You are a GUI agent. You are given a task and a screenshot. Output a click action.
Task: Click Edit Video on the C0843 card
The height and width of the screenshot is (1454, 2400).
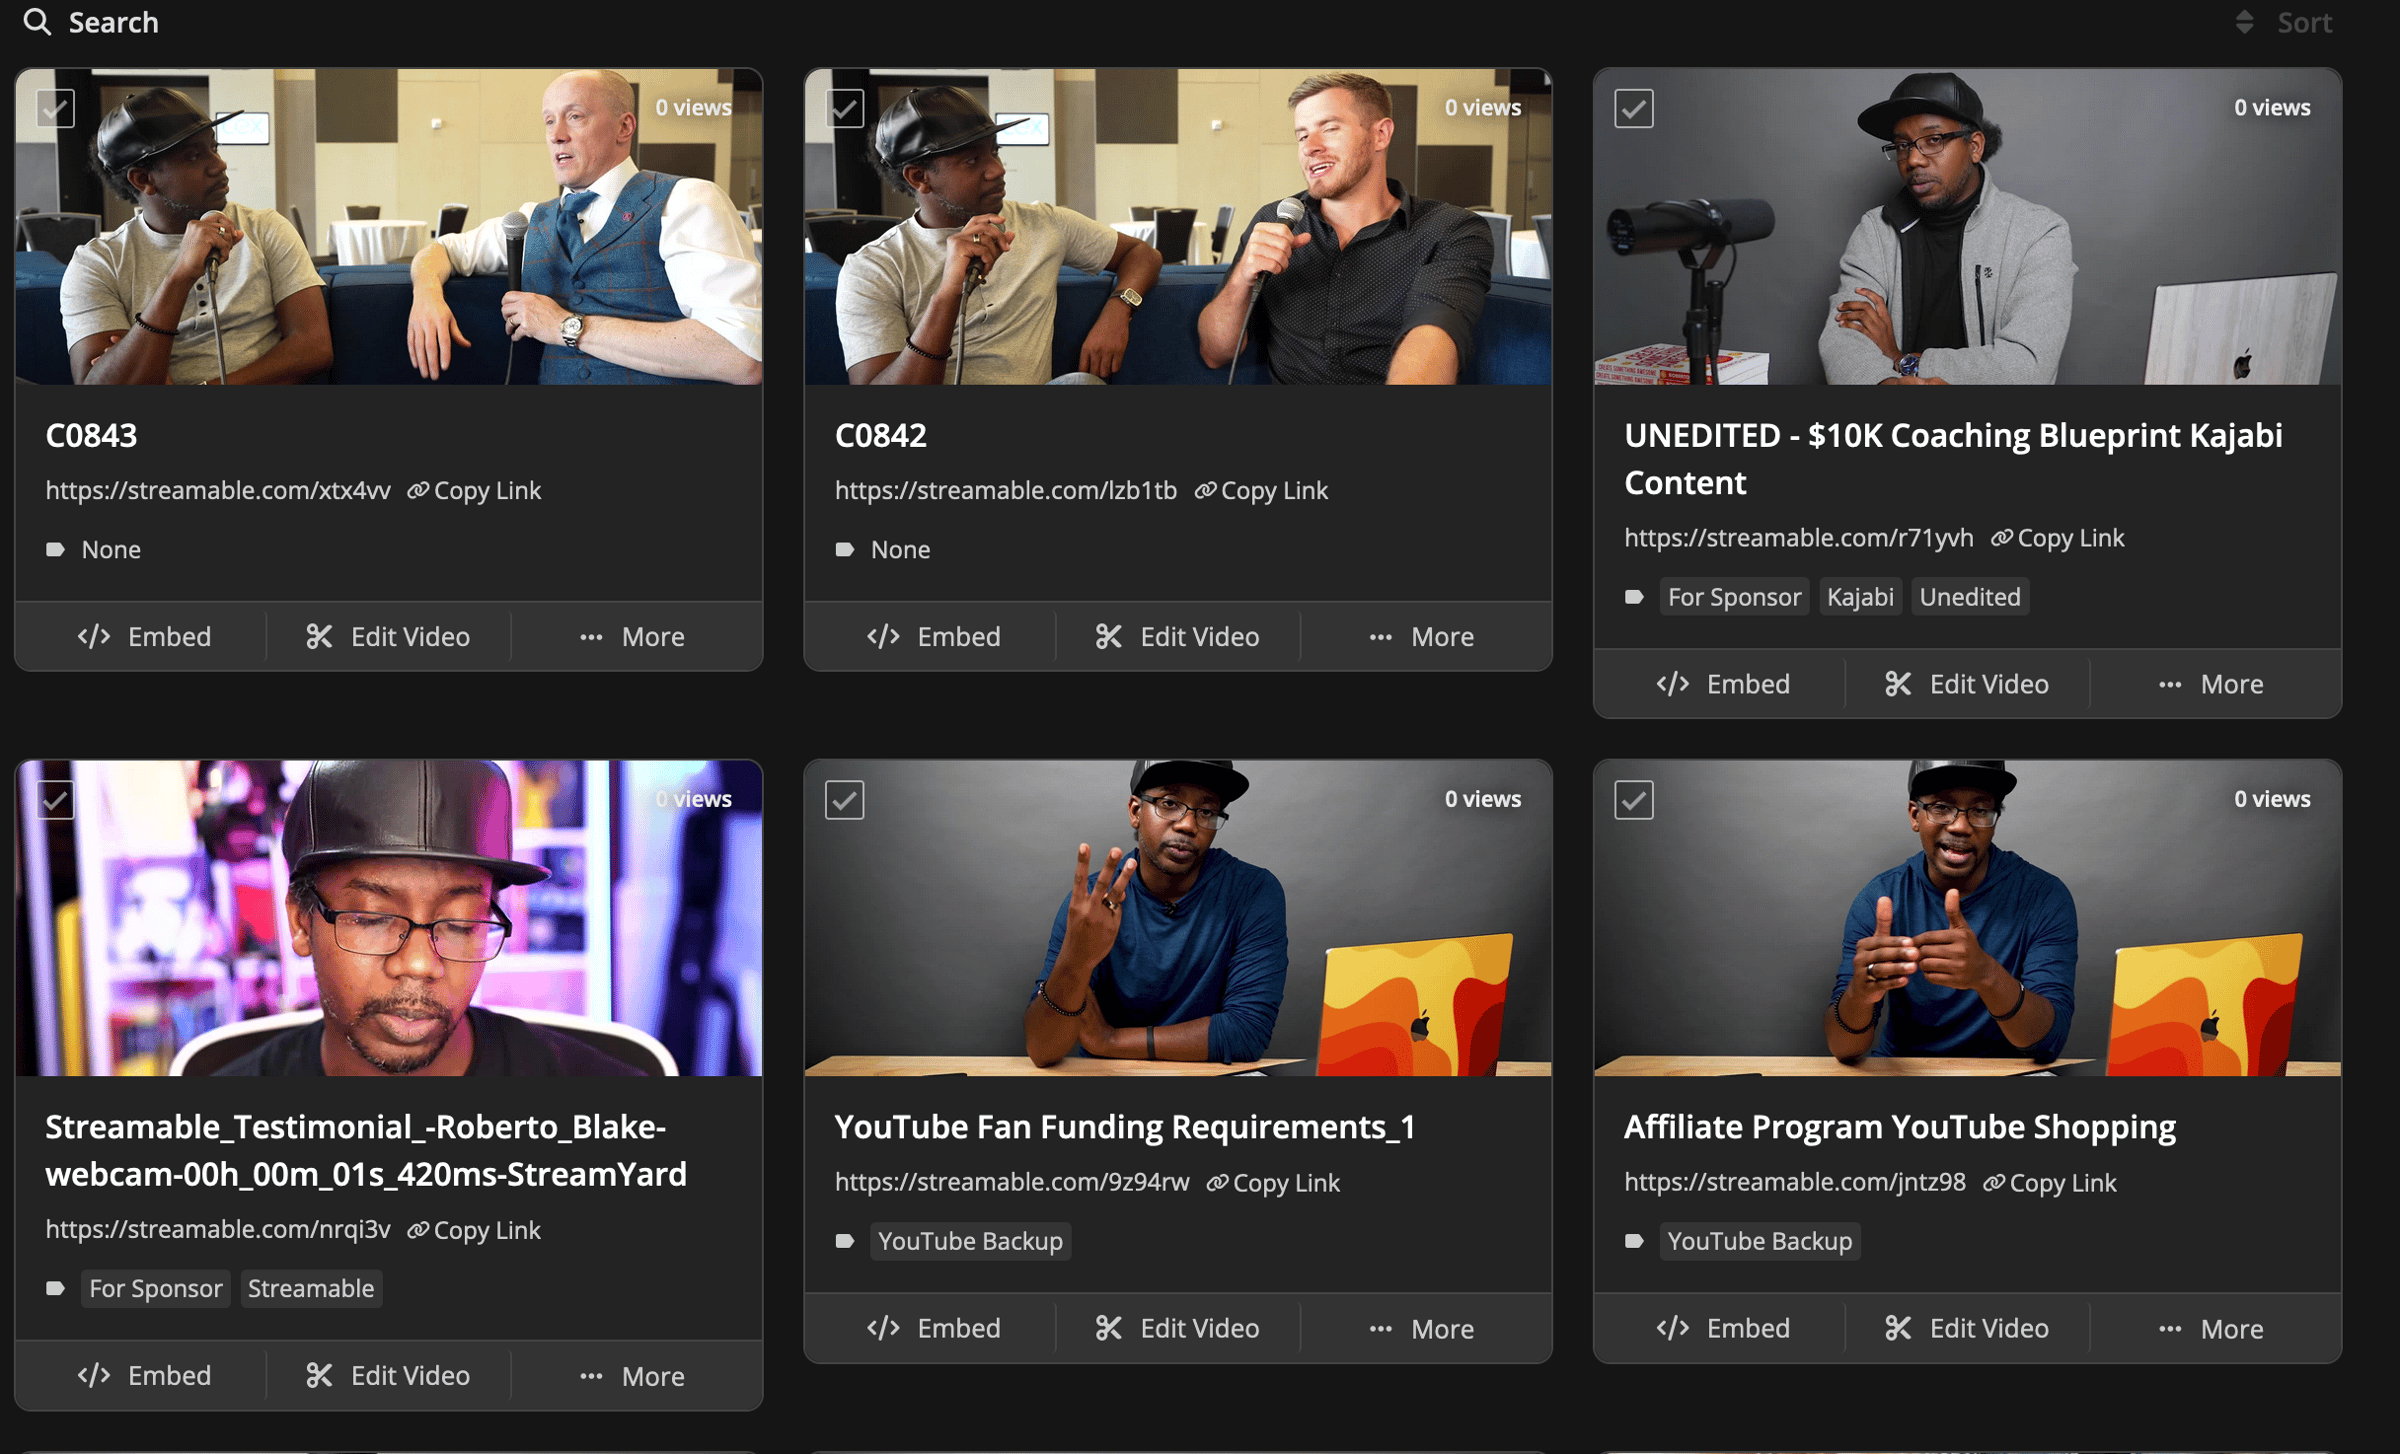pyautogui.click(x=388, y=637)
